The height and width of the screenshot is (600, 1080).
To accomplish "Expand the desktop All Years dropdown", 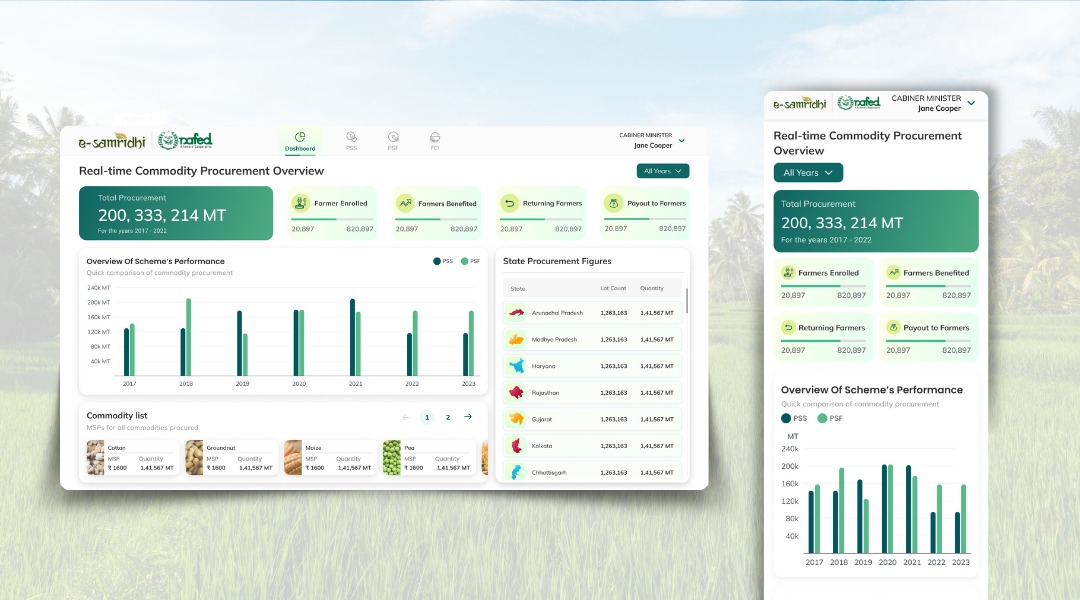I will (x=663, y=171).
